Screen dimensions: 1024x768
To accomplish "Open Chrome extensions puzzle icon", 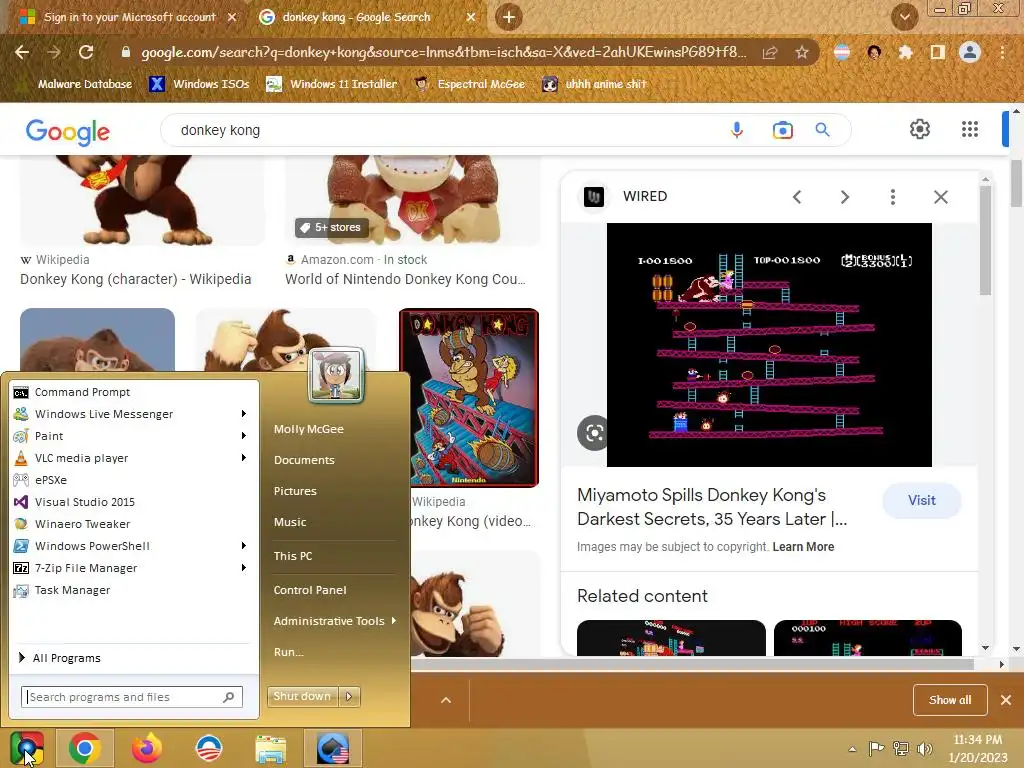I will (905, 52).
